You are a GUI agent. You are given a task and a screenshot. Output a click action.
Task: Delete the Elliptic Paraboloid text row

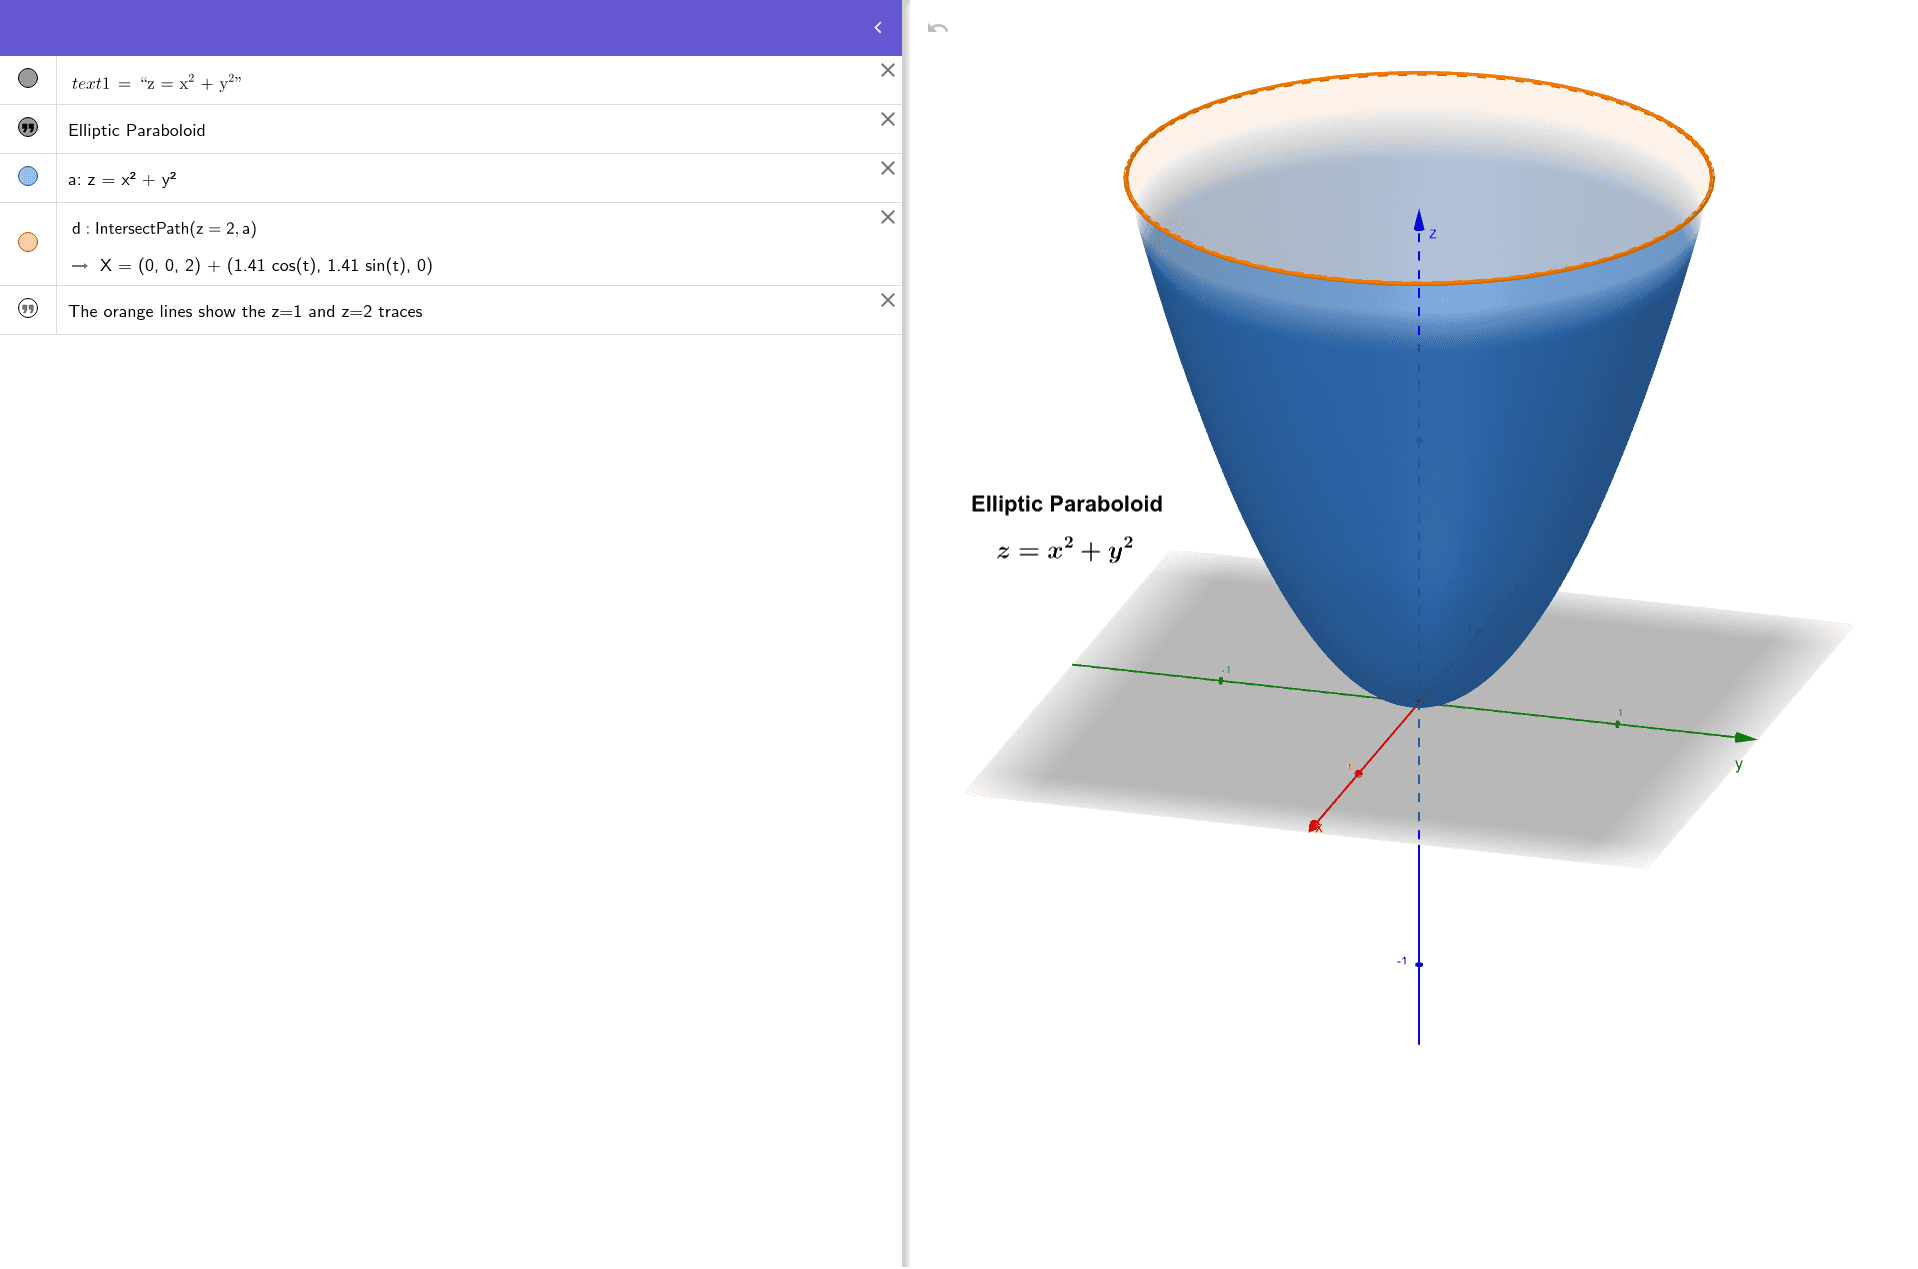887,119
